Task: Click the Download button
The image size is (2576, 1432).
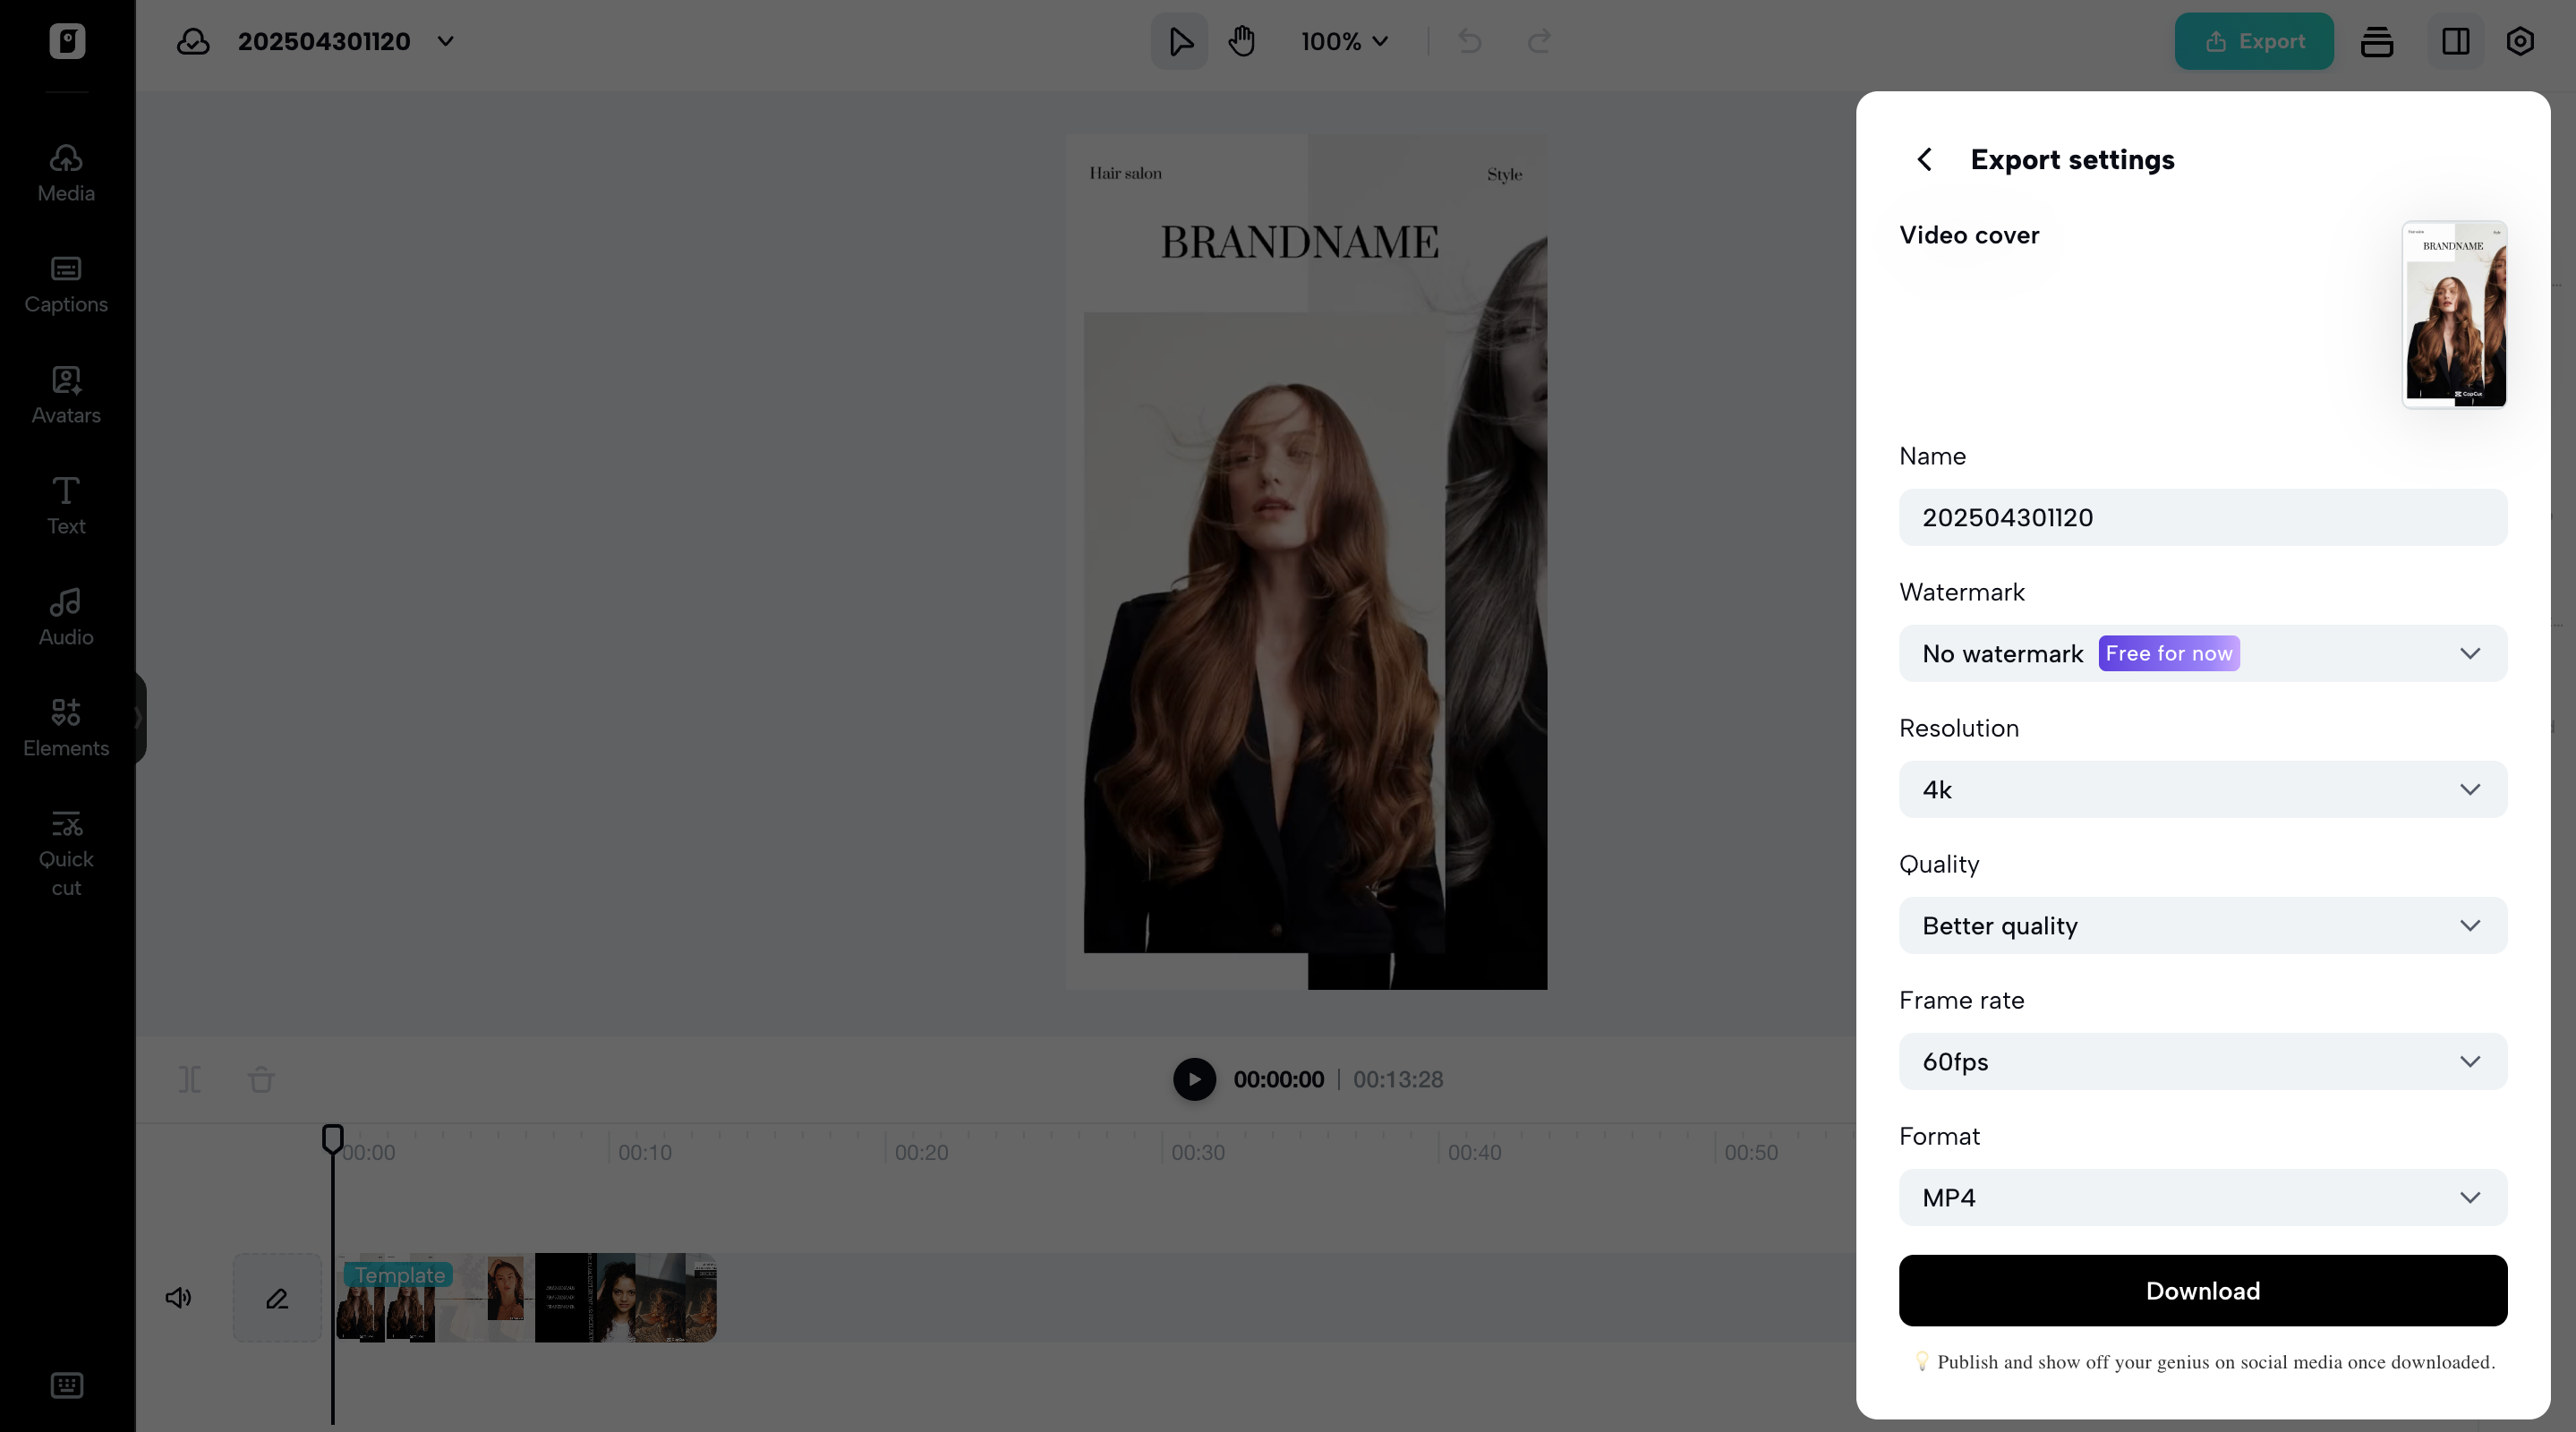Action: click(2203, 1291)
